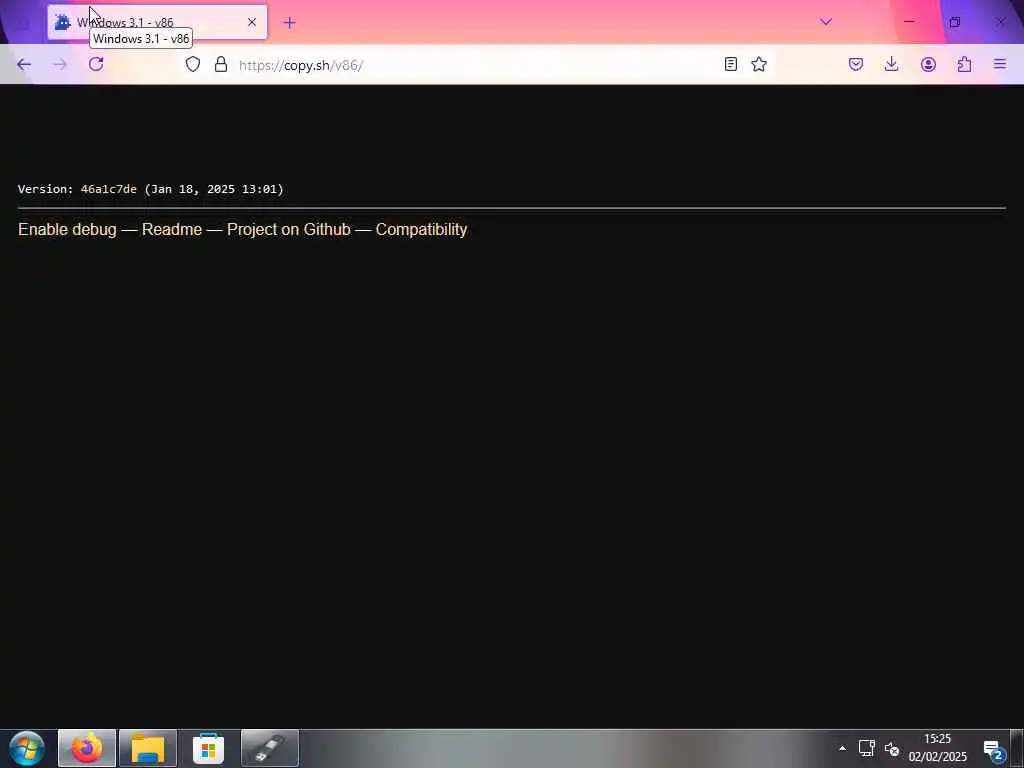This screenshot has height=768, width=1024.
Task: Open the Windows Start button
Action: pyautogui.click(x=27, y=748)
